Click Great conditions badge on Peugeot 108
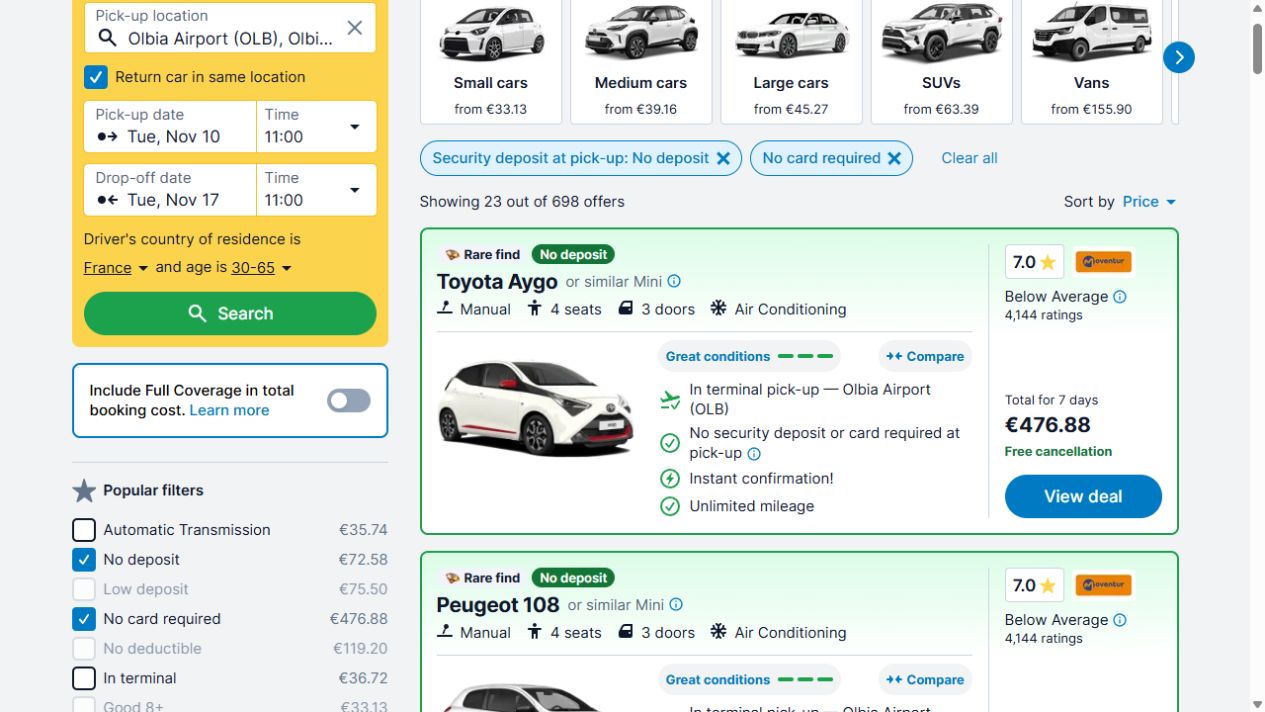1265x712 pixels. (x=749, y=679)
